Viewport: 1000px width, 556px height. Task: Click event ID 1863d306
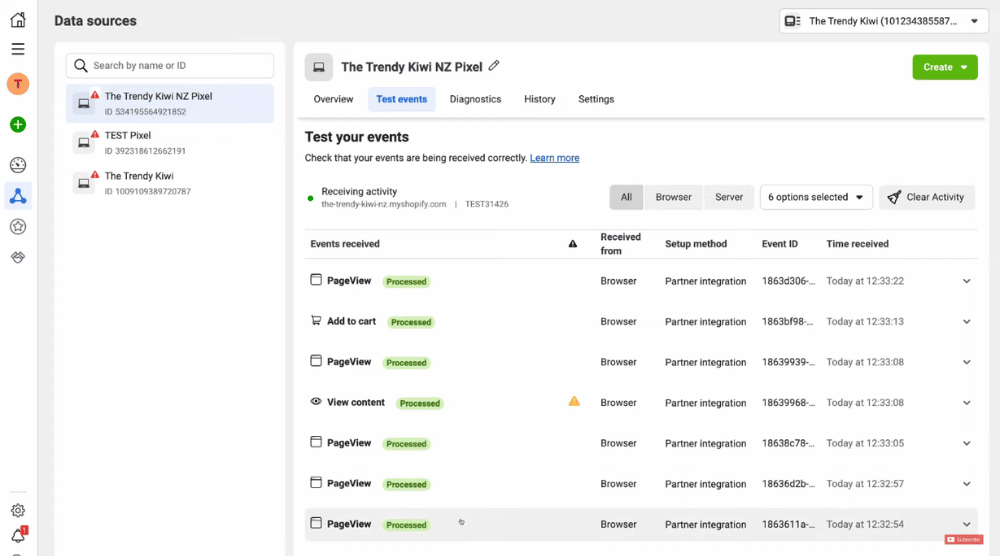point(788,281)
